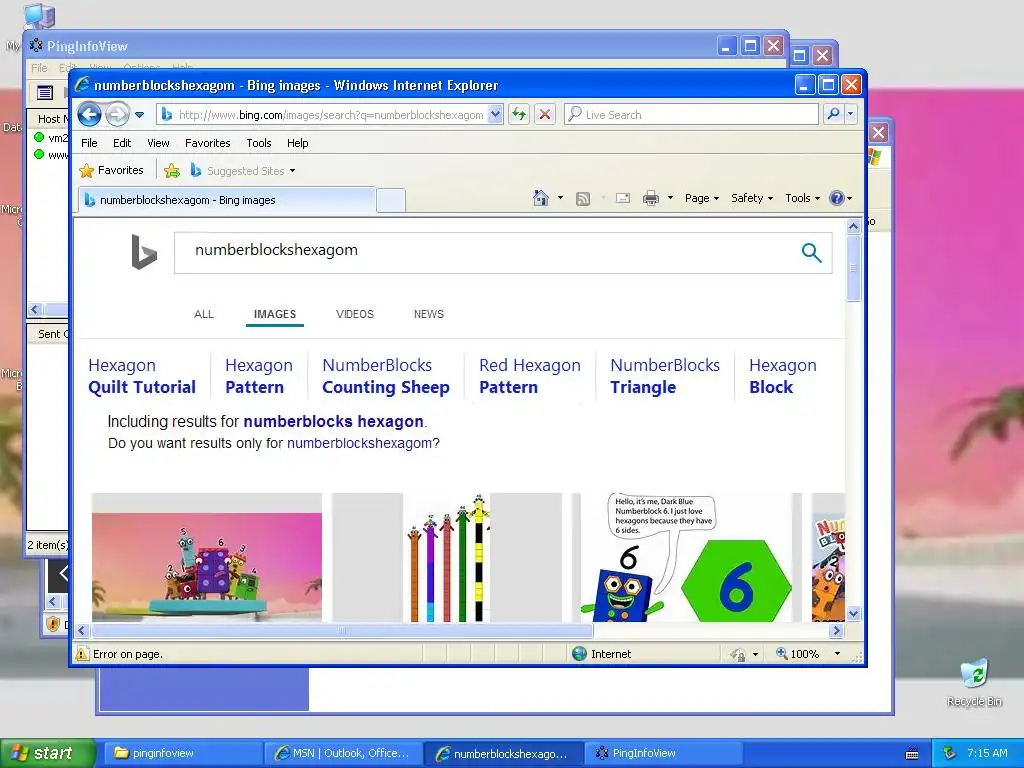Open Suggested Sites dropdown
This screenshot has width=1024, height=768.
coord(243,170)
